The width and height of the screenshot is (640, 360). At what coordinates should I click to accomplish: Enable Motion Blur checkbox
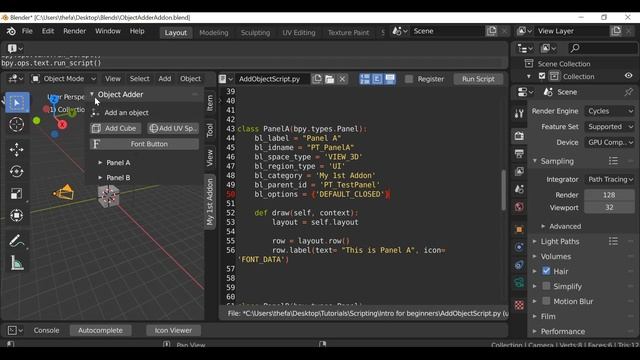coord(546,301)
